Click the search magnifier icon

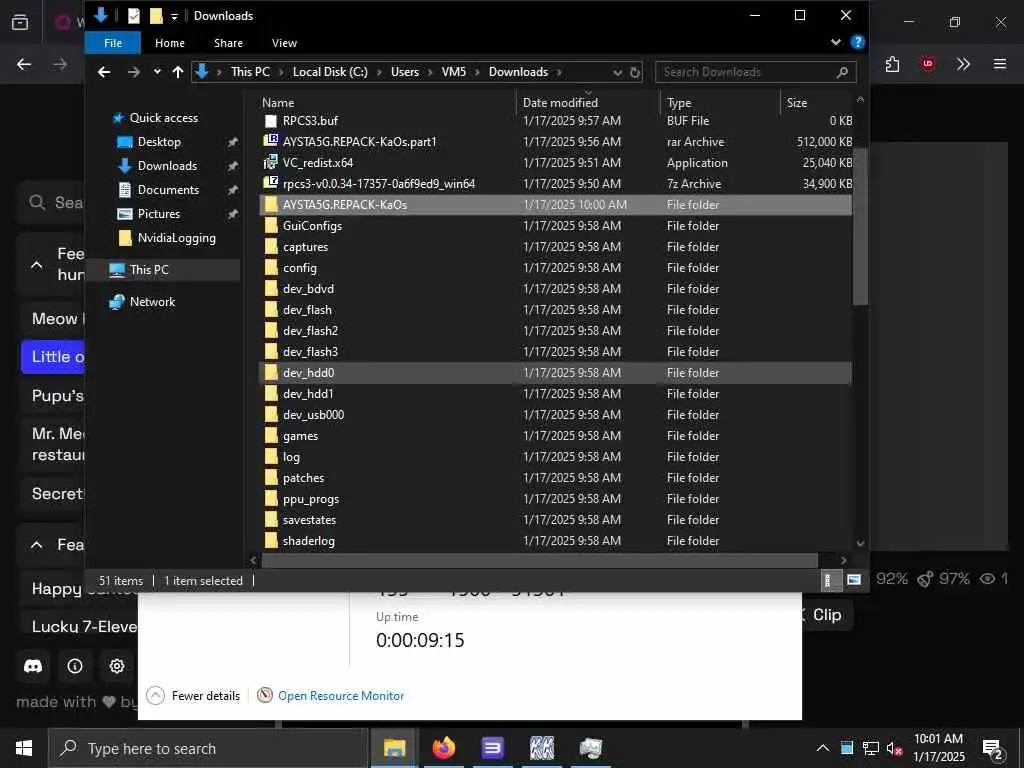(x=842, y=72)
